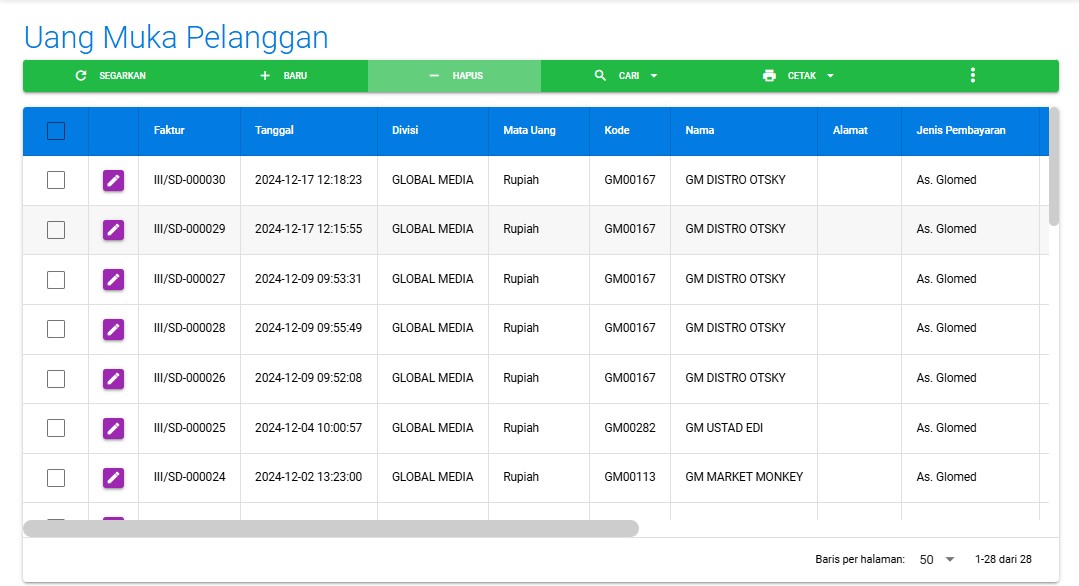Sort by Faktur column header
The height and width of the screenshot is (586, 1079).
169,130
